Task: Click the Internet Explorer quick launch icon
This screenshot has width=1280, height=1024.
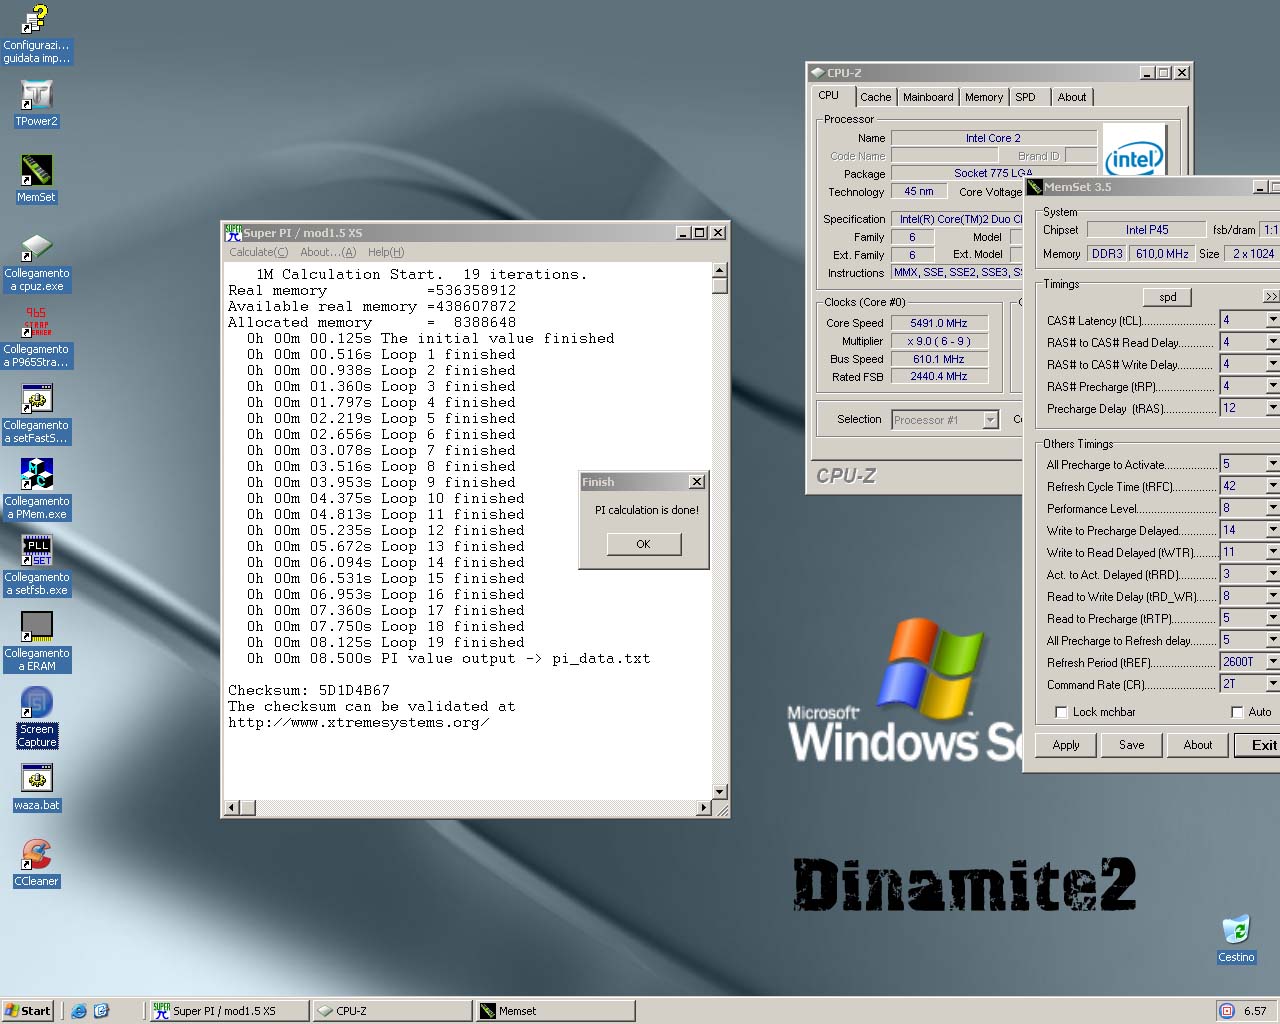Action: point(79,1011)
